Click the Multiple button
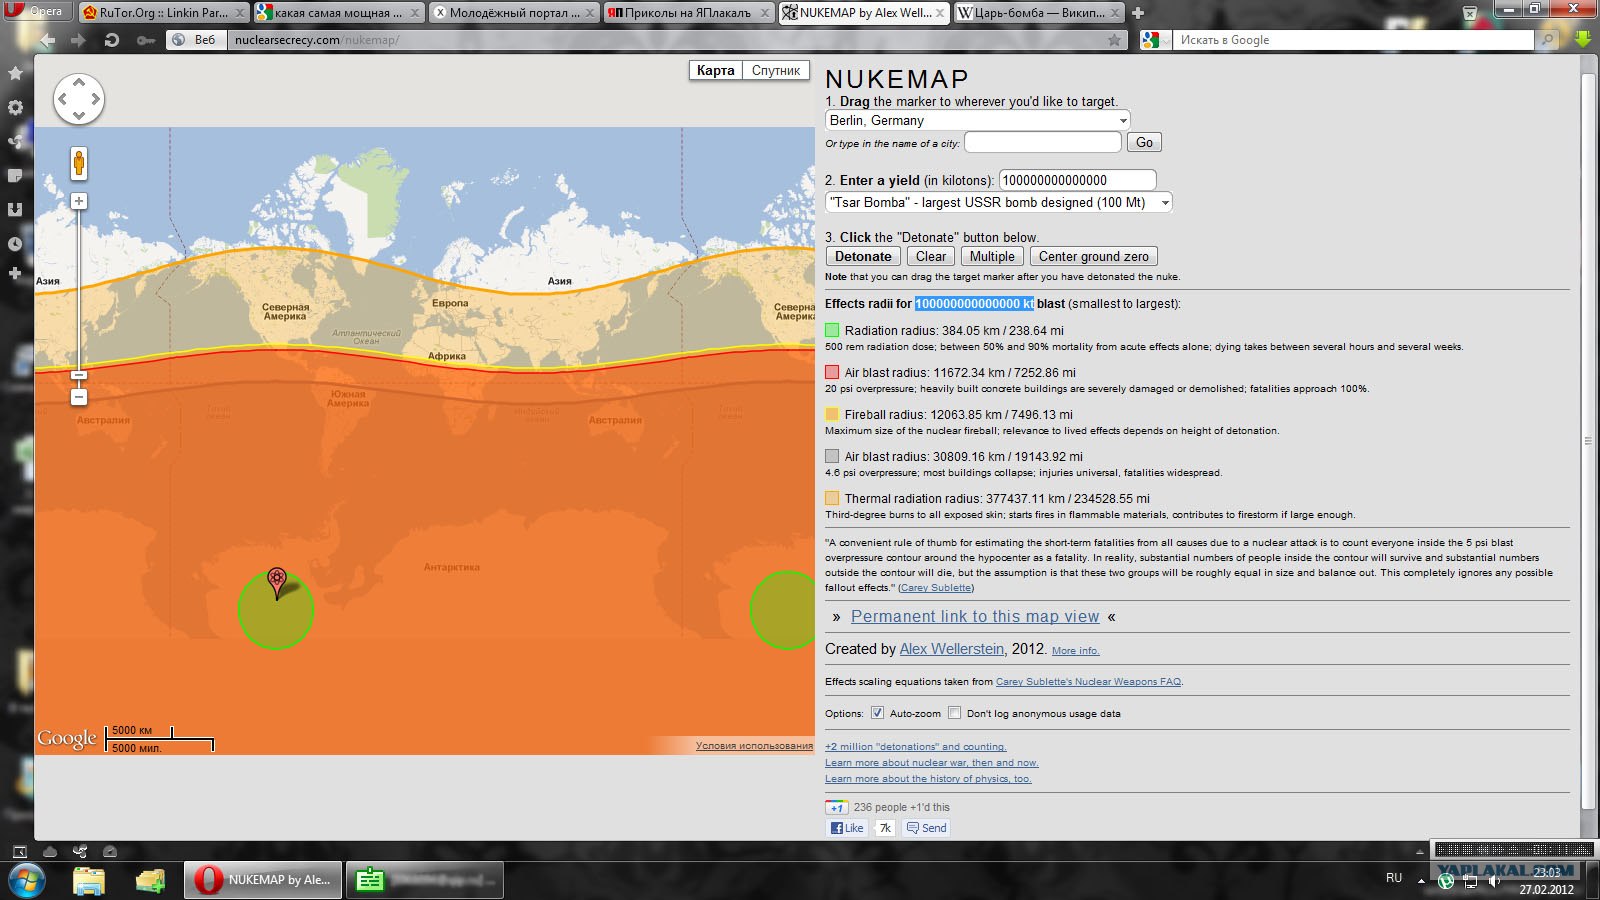Image resolution: width=1600 pixels, height=900 pixels. [992, 256]
